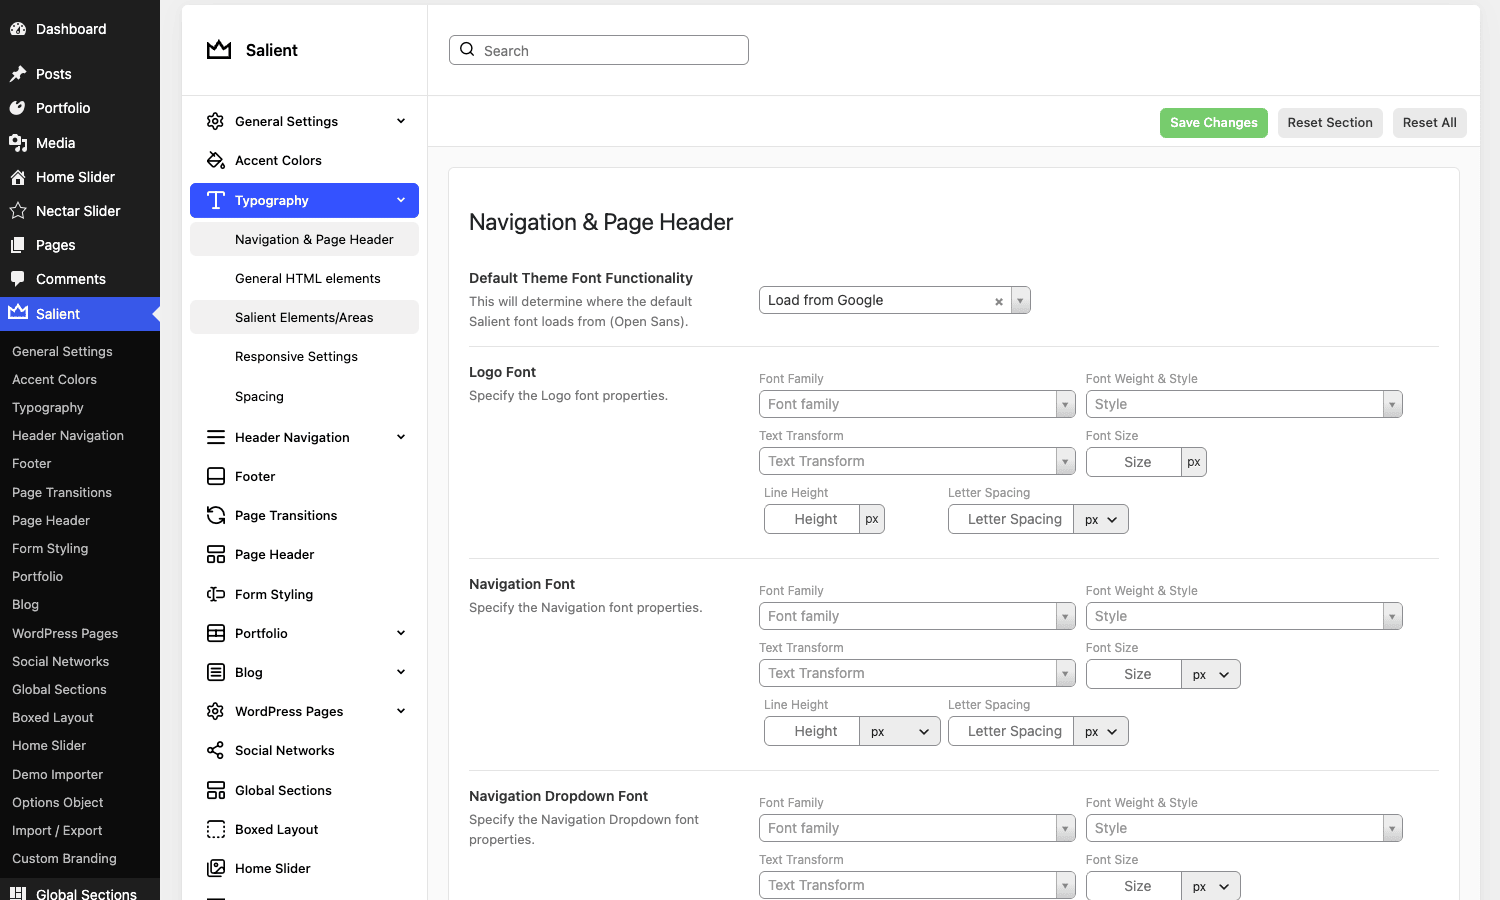Click the Portfolio icon in WordPress sidebar
Image resolution: width=1500 pixels, height=900 pixels.
click(x=18, y=108)
